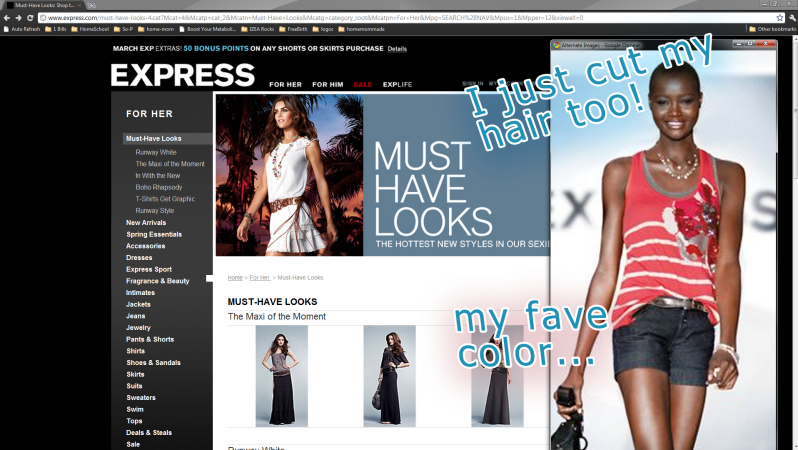Go to Tops category
Image resolution: width=798 pixels, height=450 pixels.
134,421
